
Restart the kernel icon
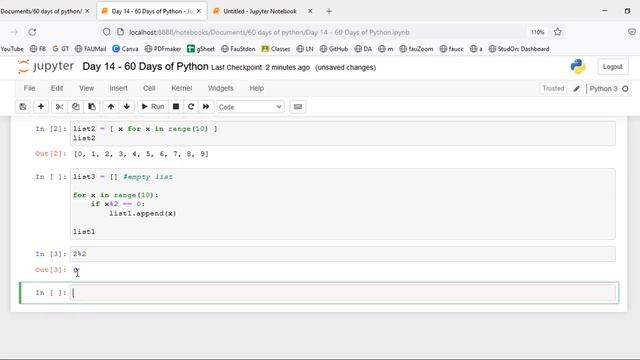click(x=191, y=107)
